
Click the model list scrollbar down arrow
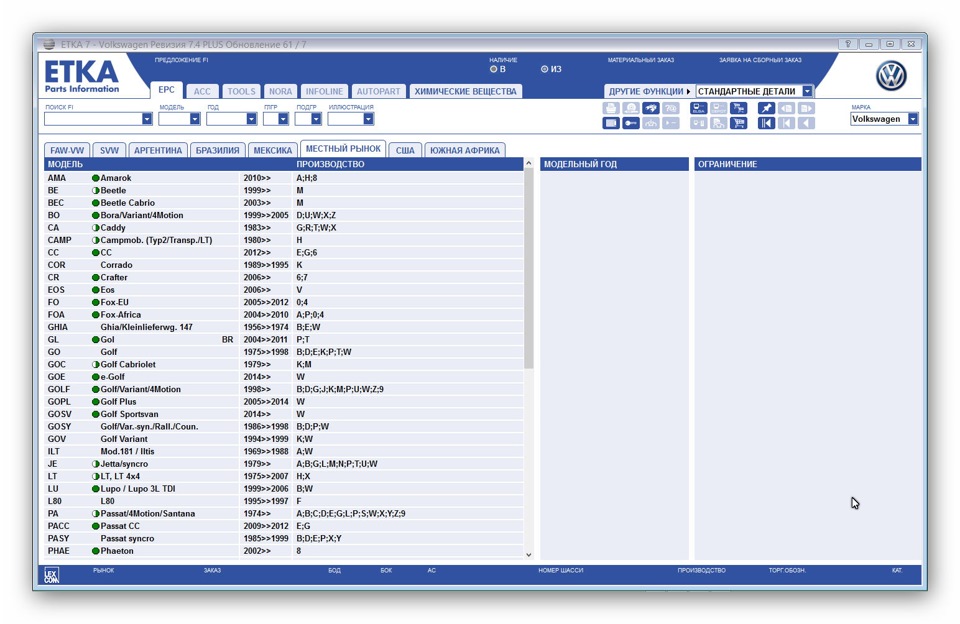click(x=528, y=554)
